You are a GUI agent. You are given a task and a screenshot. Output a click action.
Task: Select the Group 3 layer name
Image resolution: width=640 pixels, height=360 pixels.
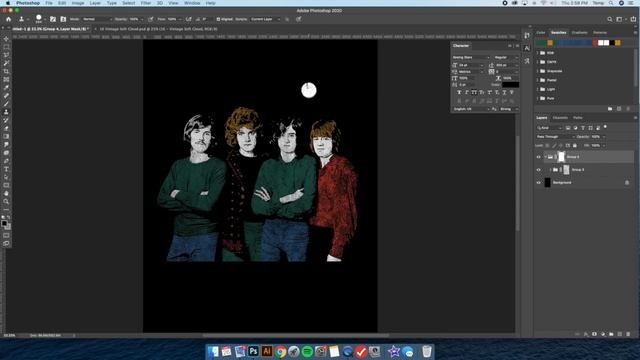(578, 170)
